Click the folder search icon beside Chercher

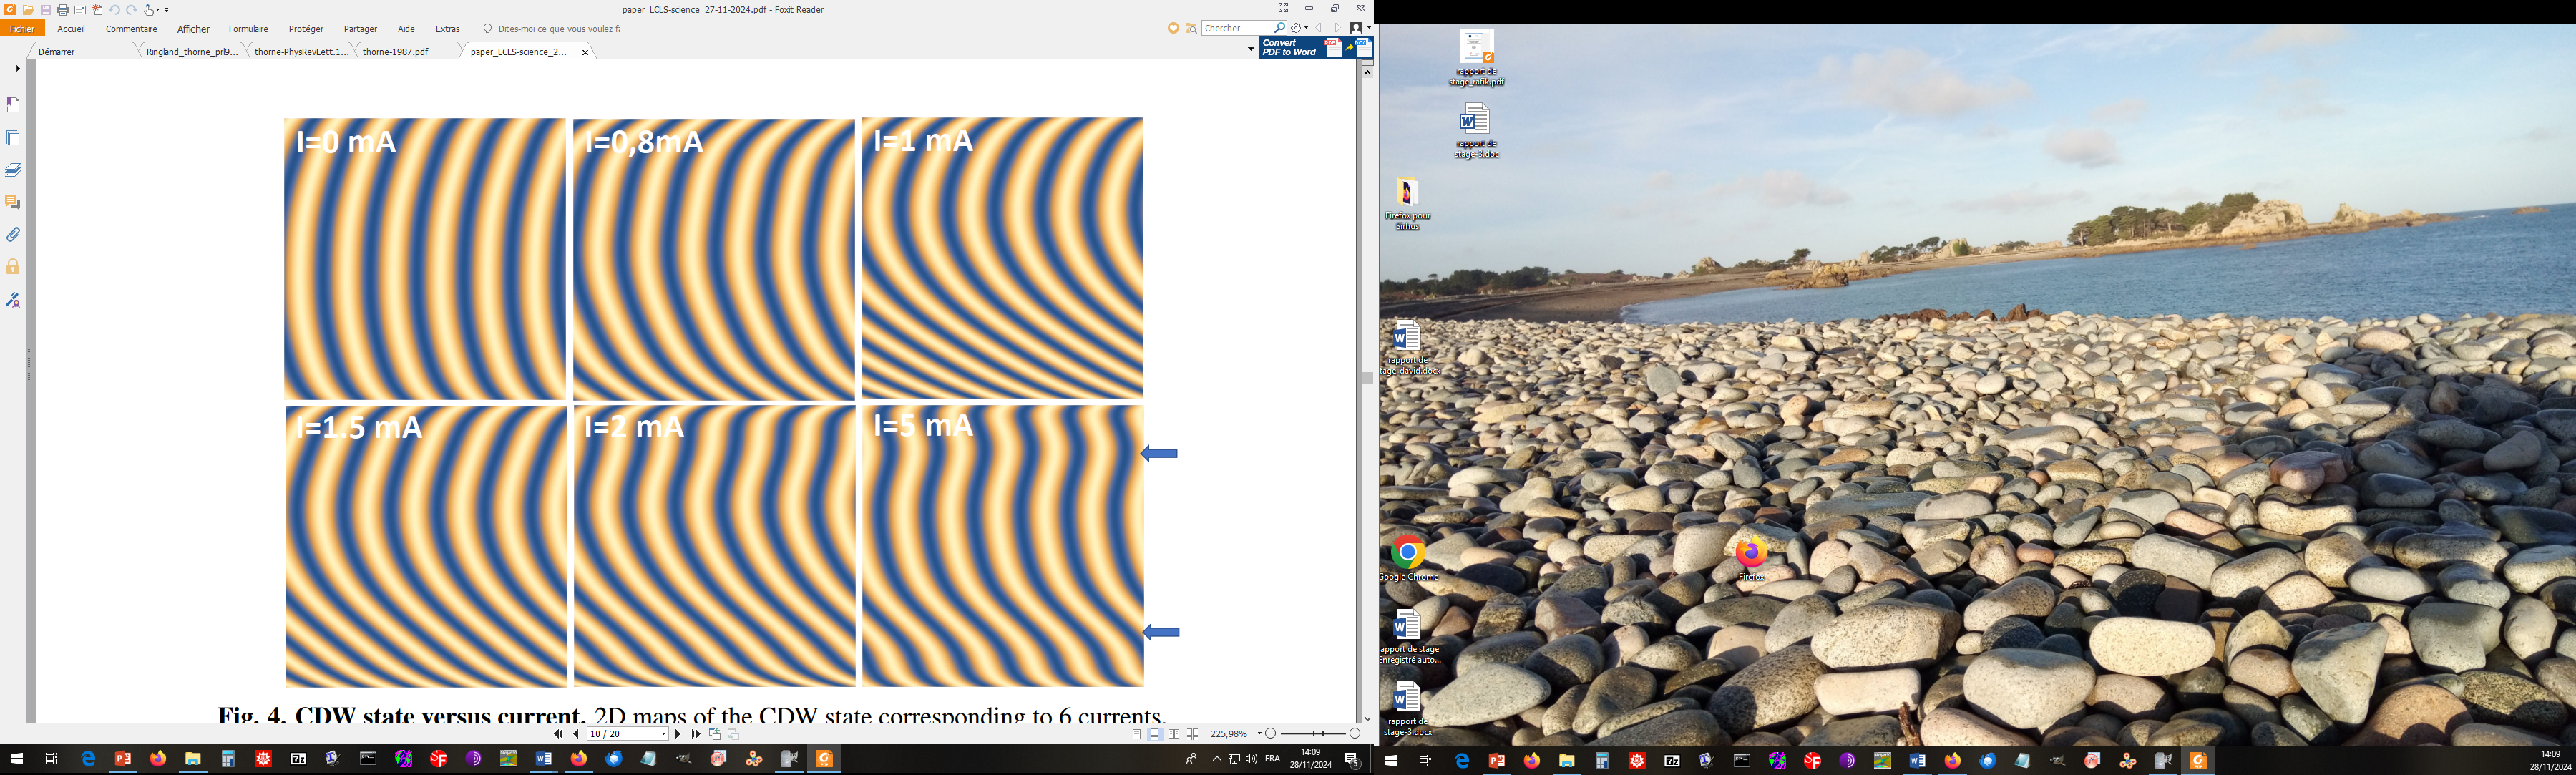click(x=1191, y=28)
